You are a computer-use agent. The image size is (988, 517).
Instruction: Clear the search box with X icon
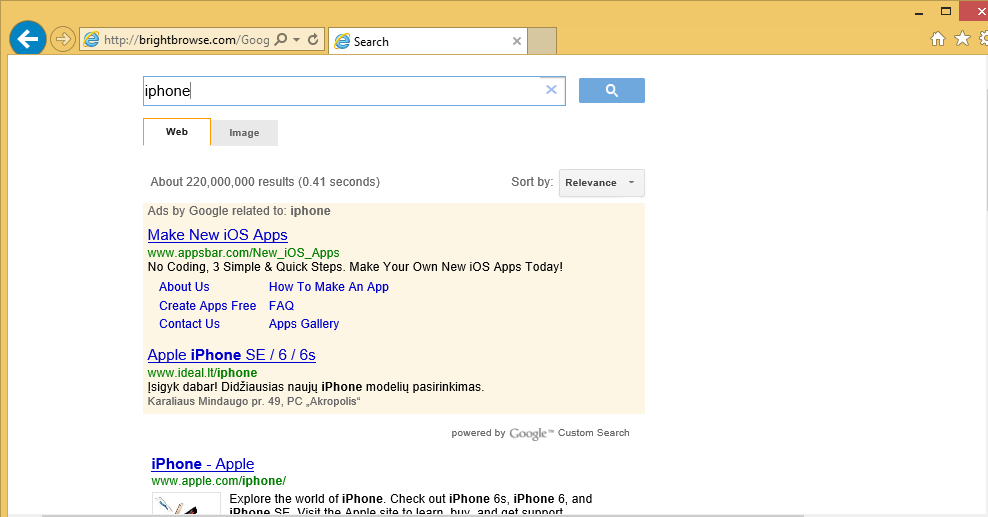pyautogui.click(x=551, y=90)
